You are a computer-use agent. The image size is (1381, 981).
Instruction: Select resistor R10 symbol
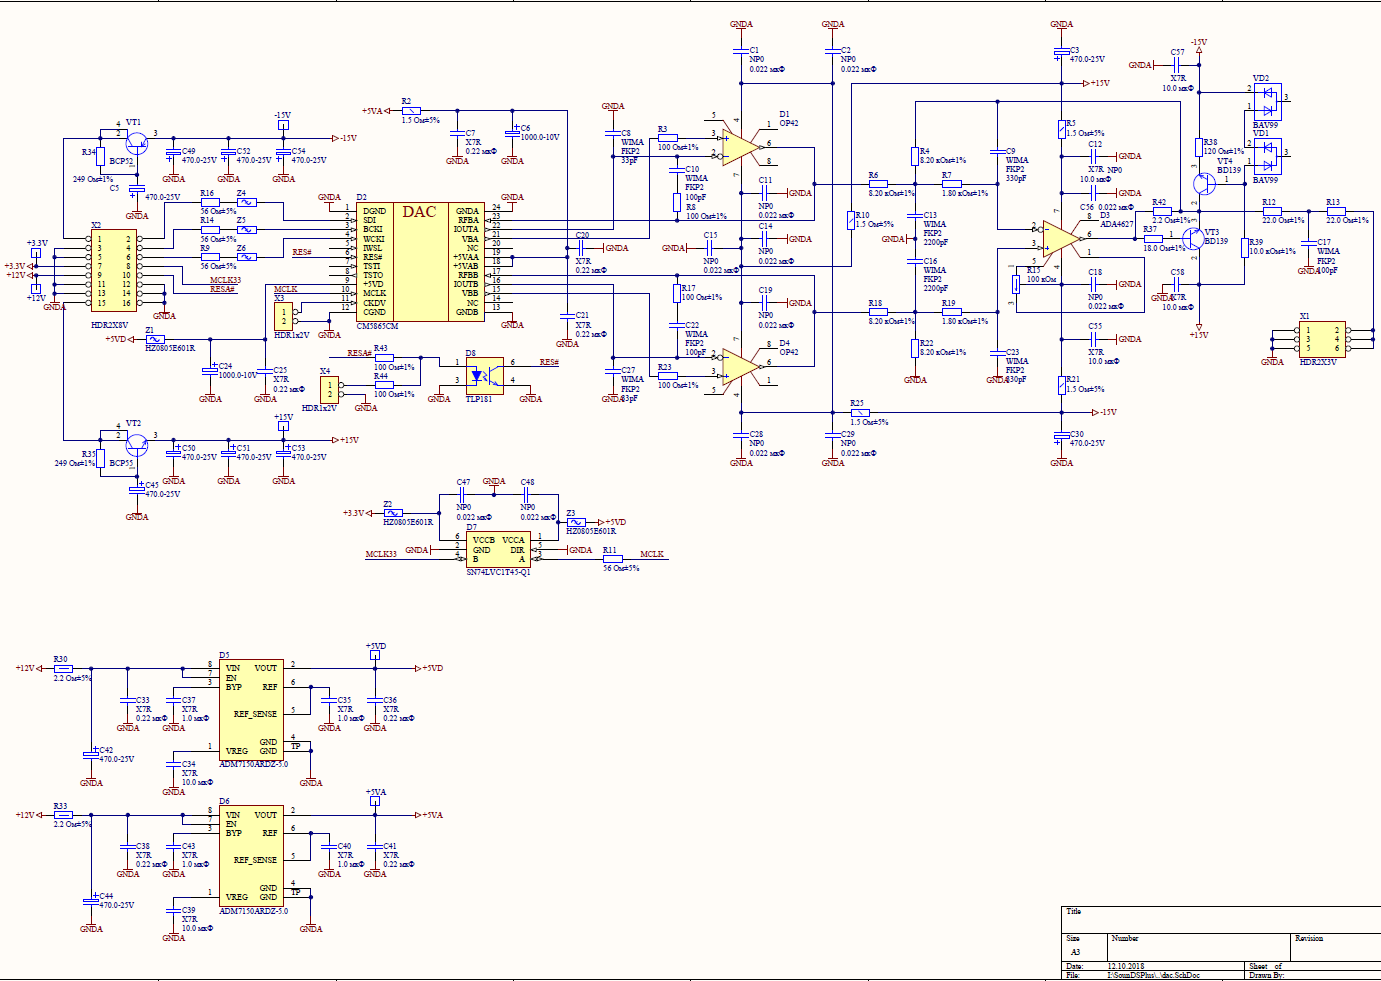851,220
